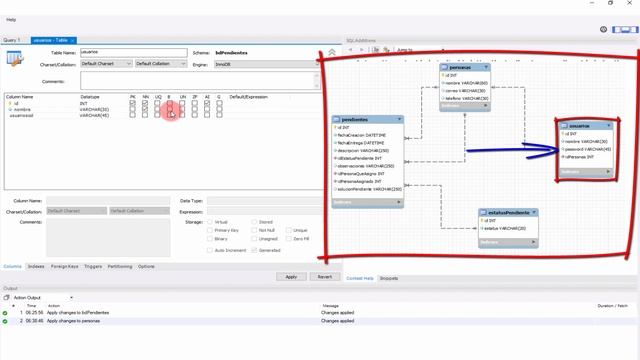Toggle PK checkbox for the nombre column

[x=132, y=109]
